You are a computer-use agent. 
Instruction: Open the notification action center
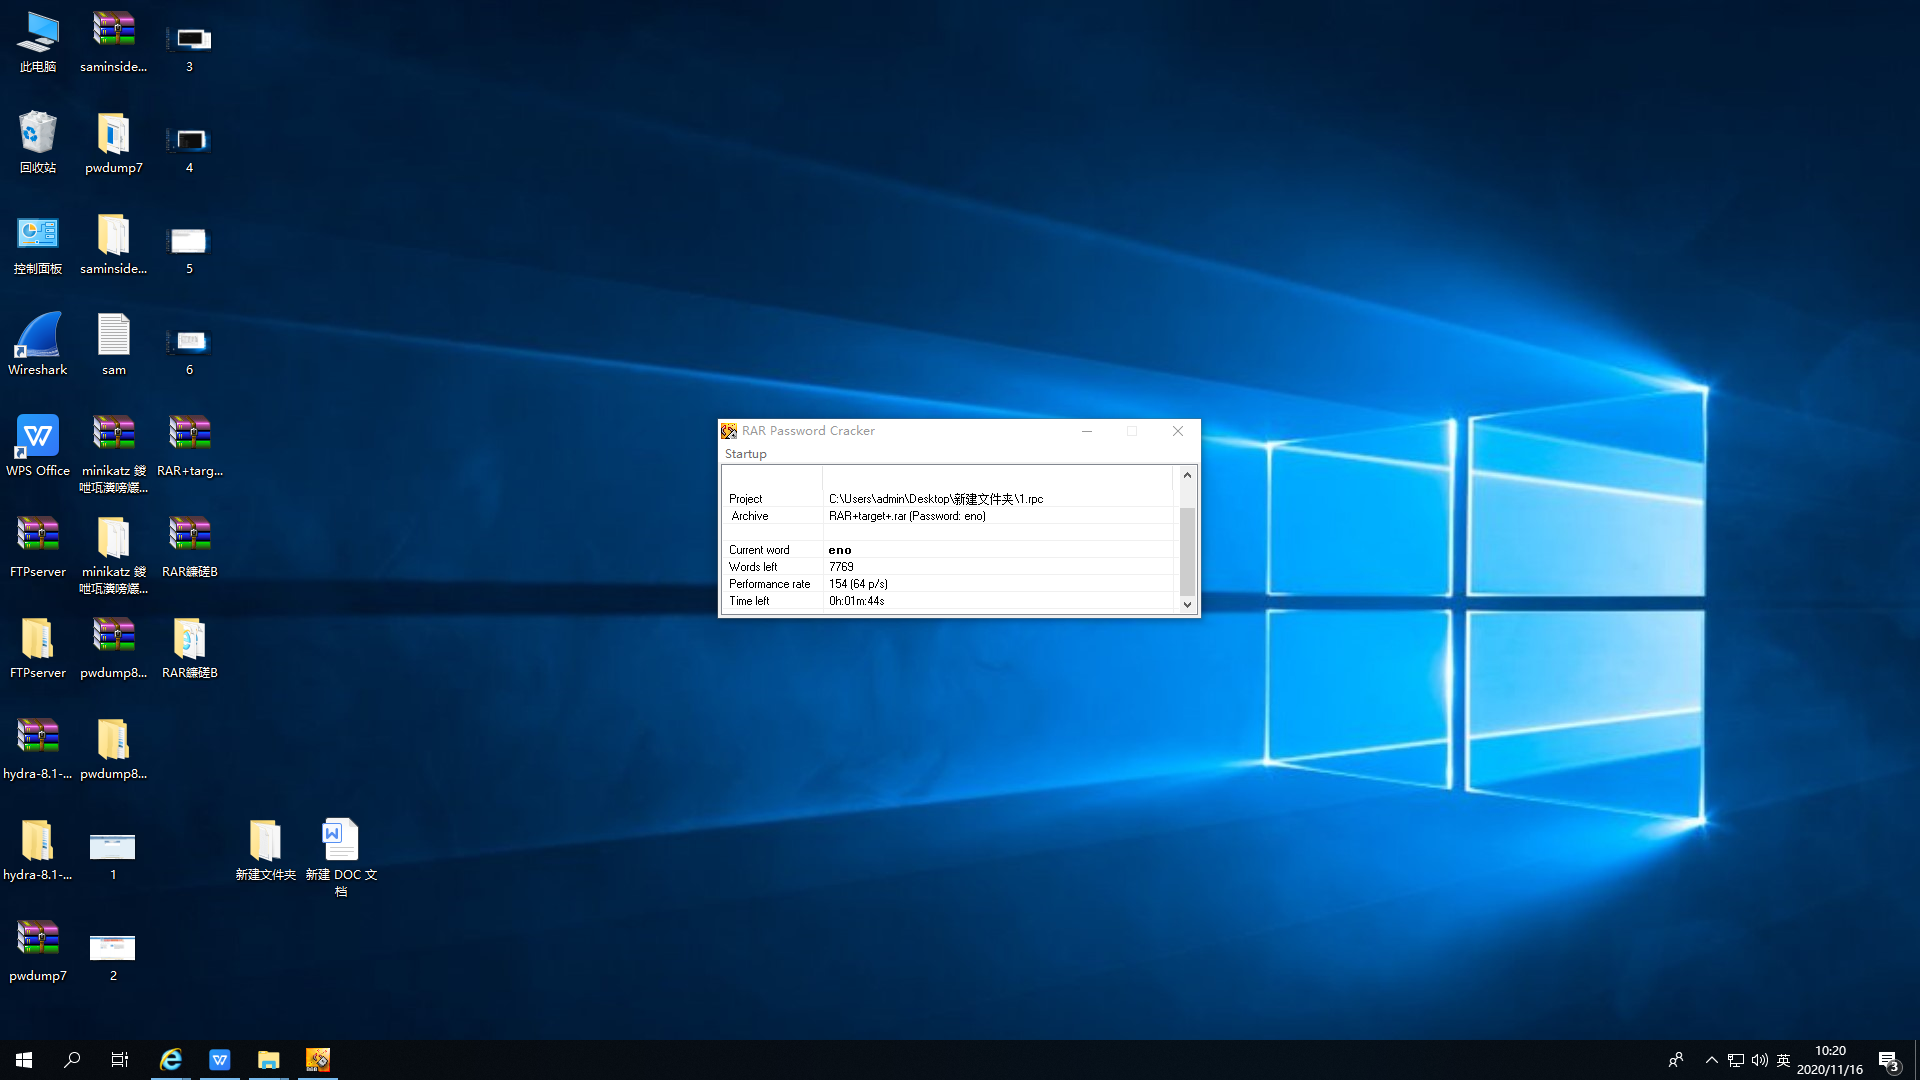(x=1888, y=1060)
